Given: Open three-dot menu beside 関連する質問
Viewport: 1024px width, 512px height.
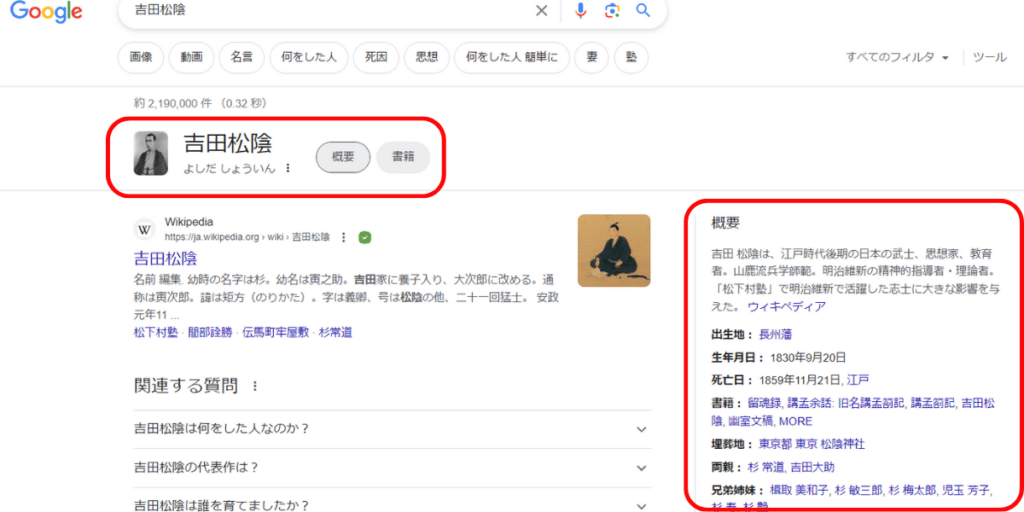Looking at the screenshot, I should click(x=255, y=387).
